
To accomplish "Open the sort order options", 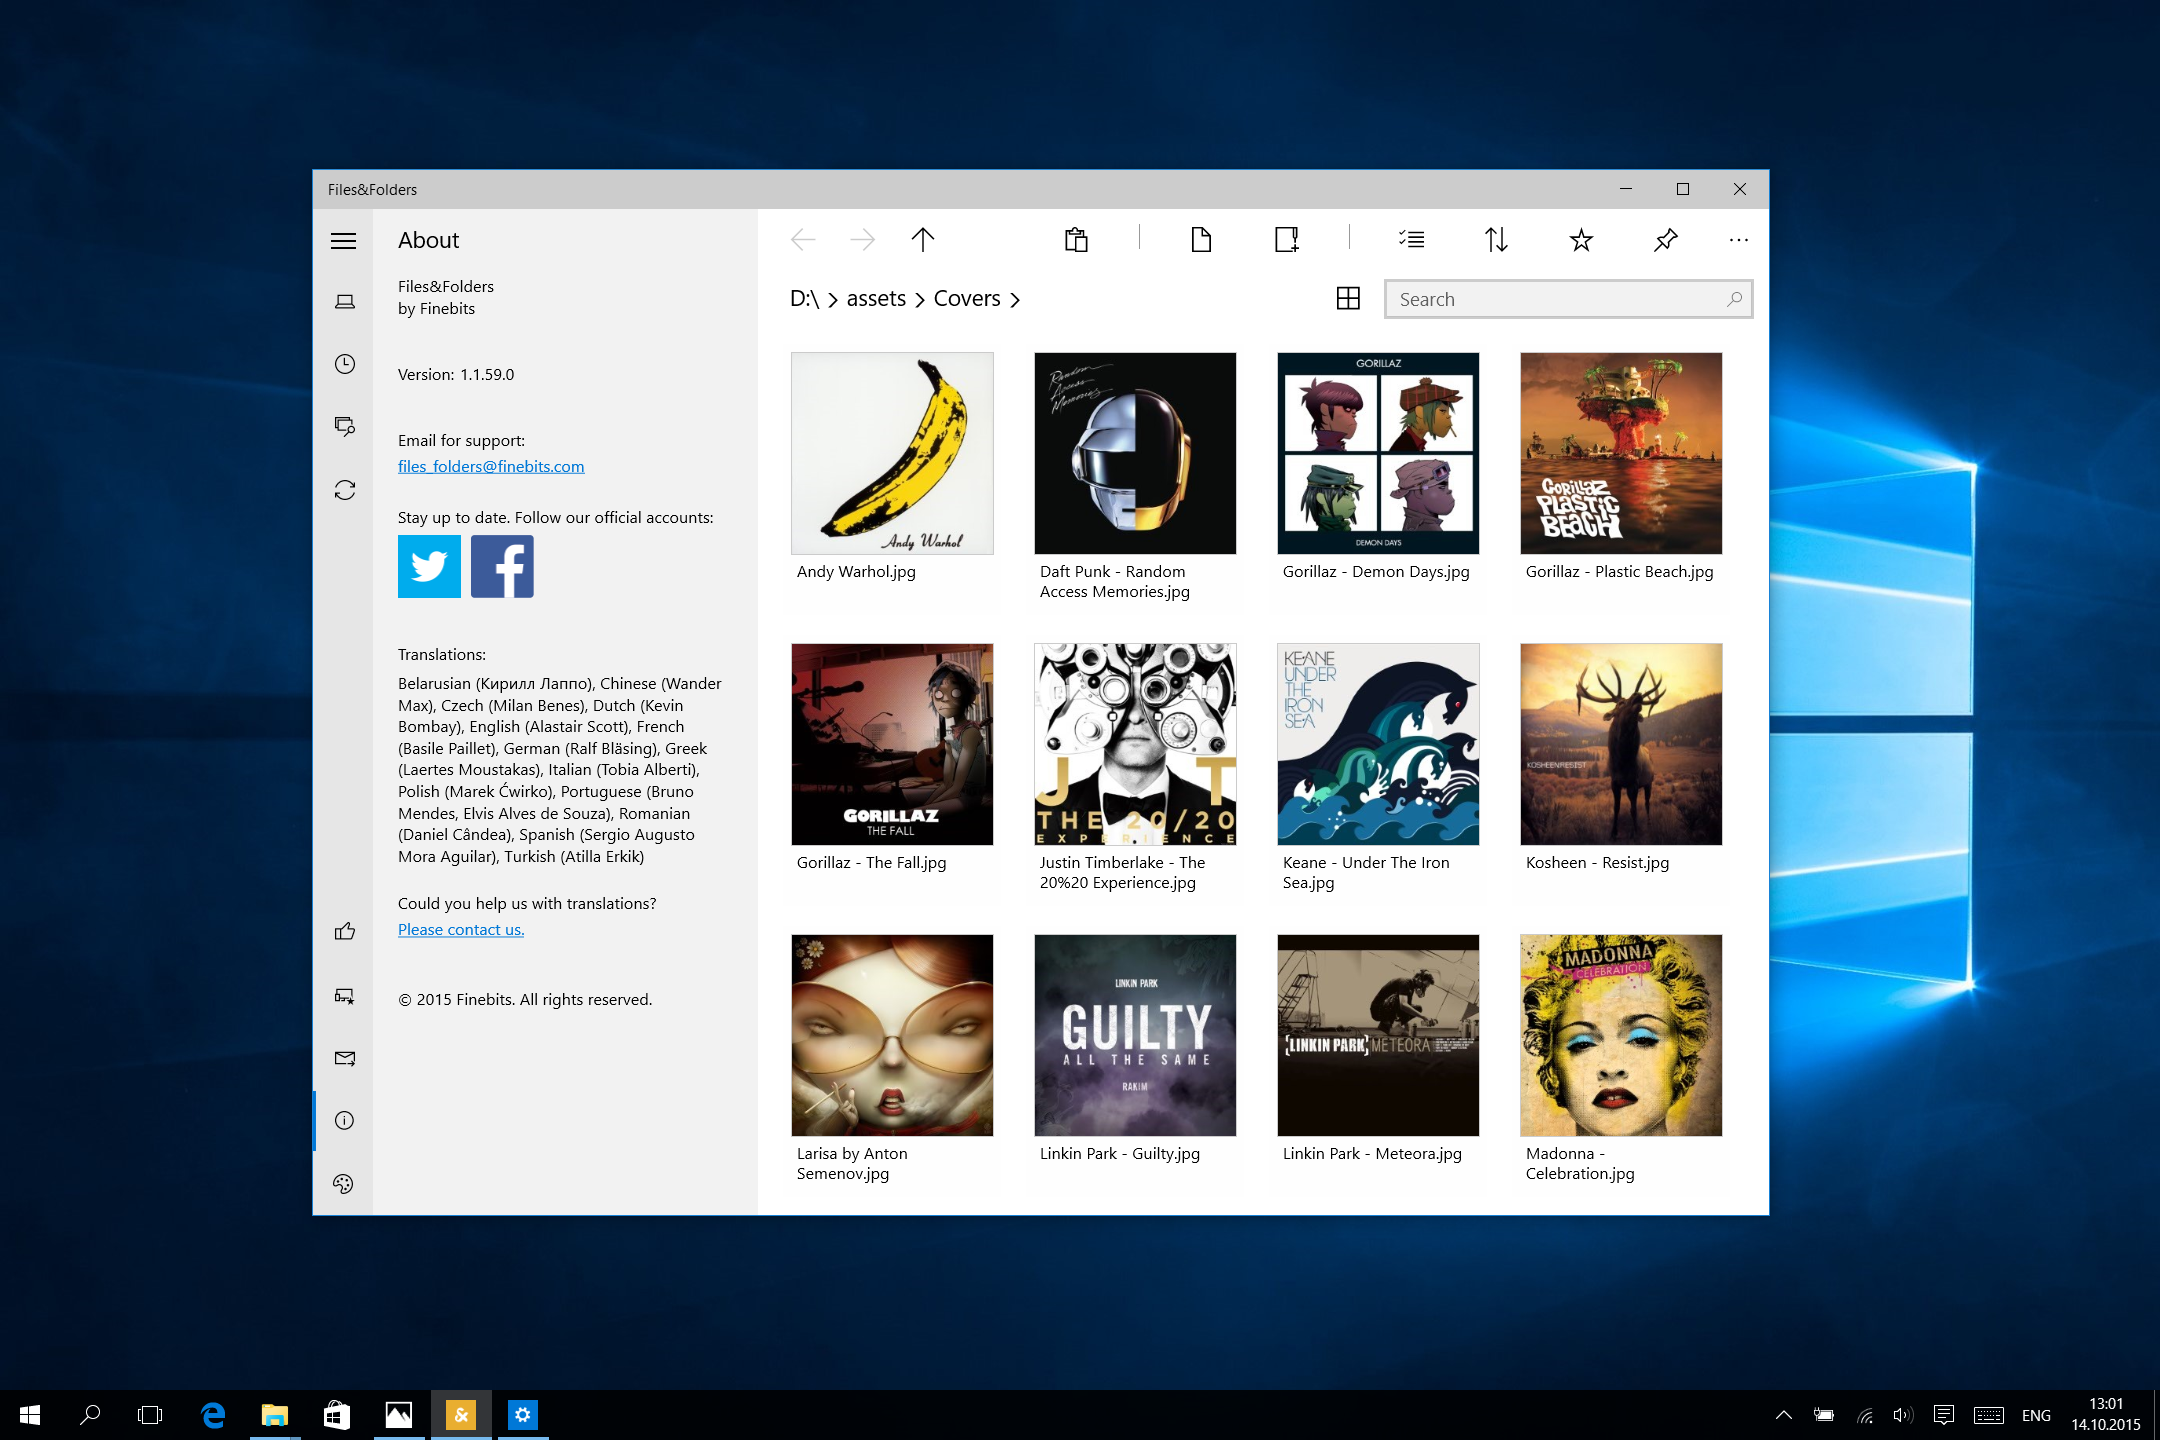I will pyautogui.click(x=1496, y=240).
